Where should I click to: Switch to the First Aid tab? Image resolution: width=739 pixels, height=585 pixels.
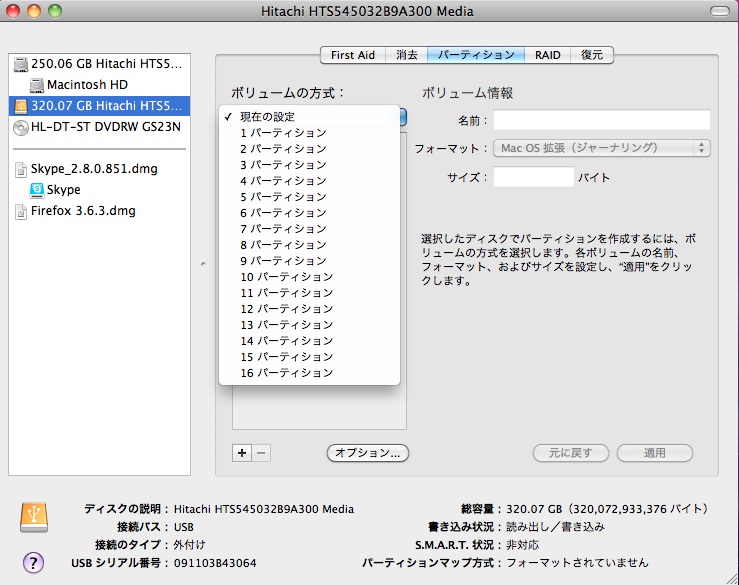tap(353, 55)
